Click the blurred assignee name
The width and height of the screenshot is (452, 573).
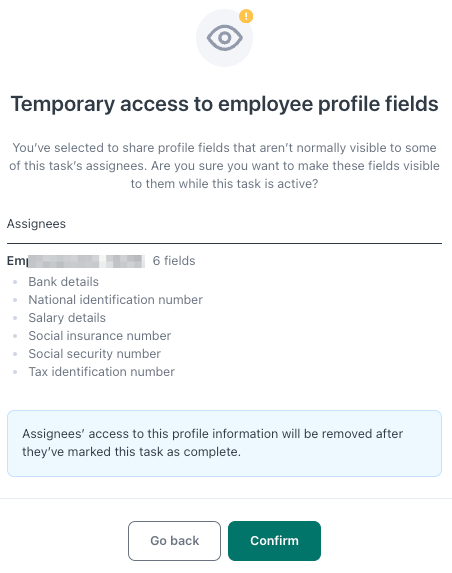[x=76, y=261]
